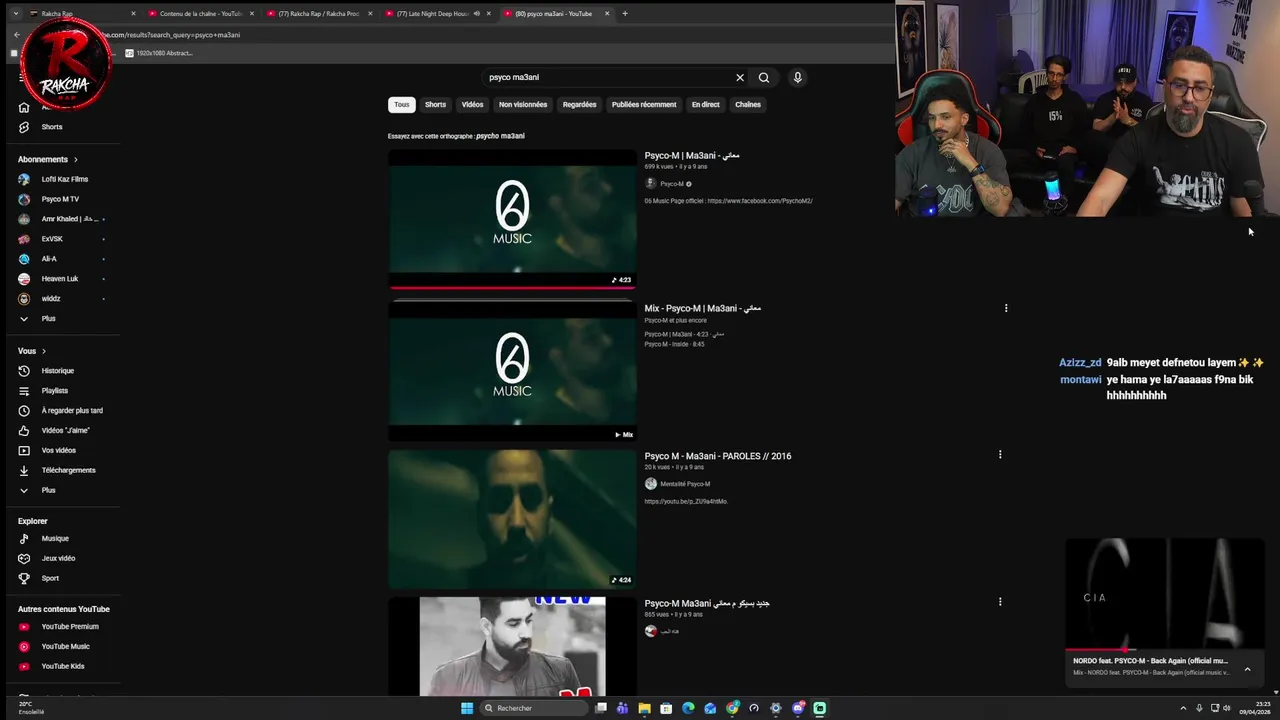Open Historique in the sidebar
The height and width of the screenshot is (720, 1280).
click(x=60, y=371)
